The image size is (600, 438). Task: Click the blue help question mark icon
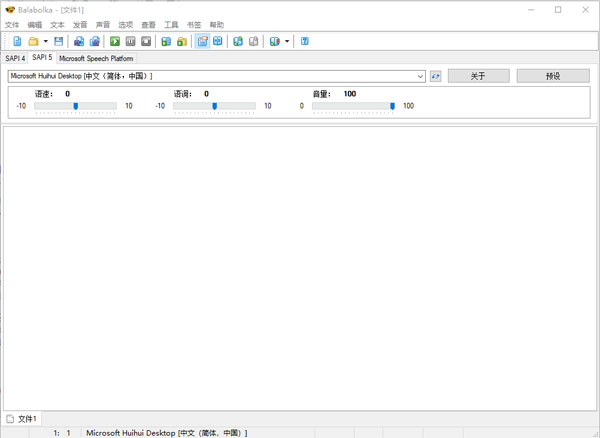click(305, 41)
